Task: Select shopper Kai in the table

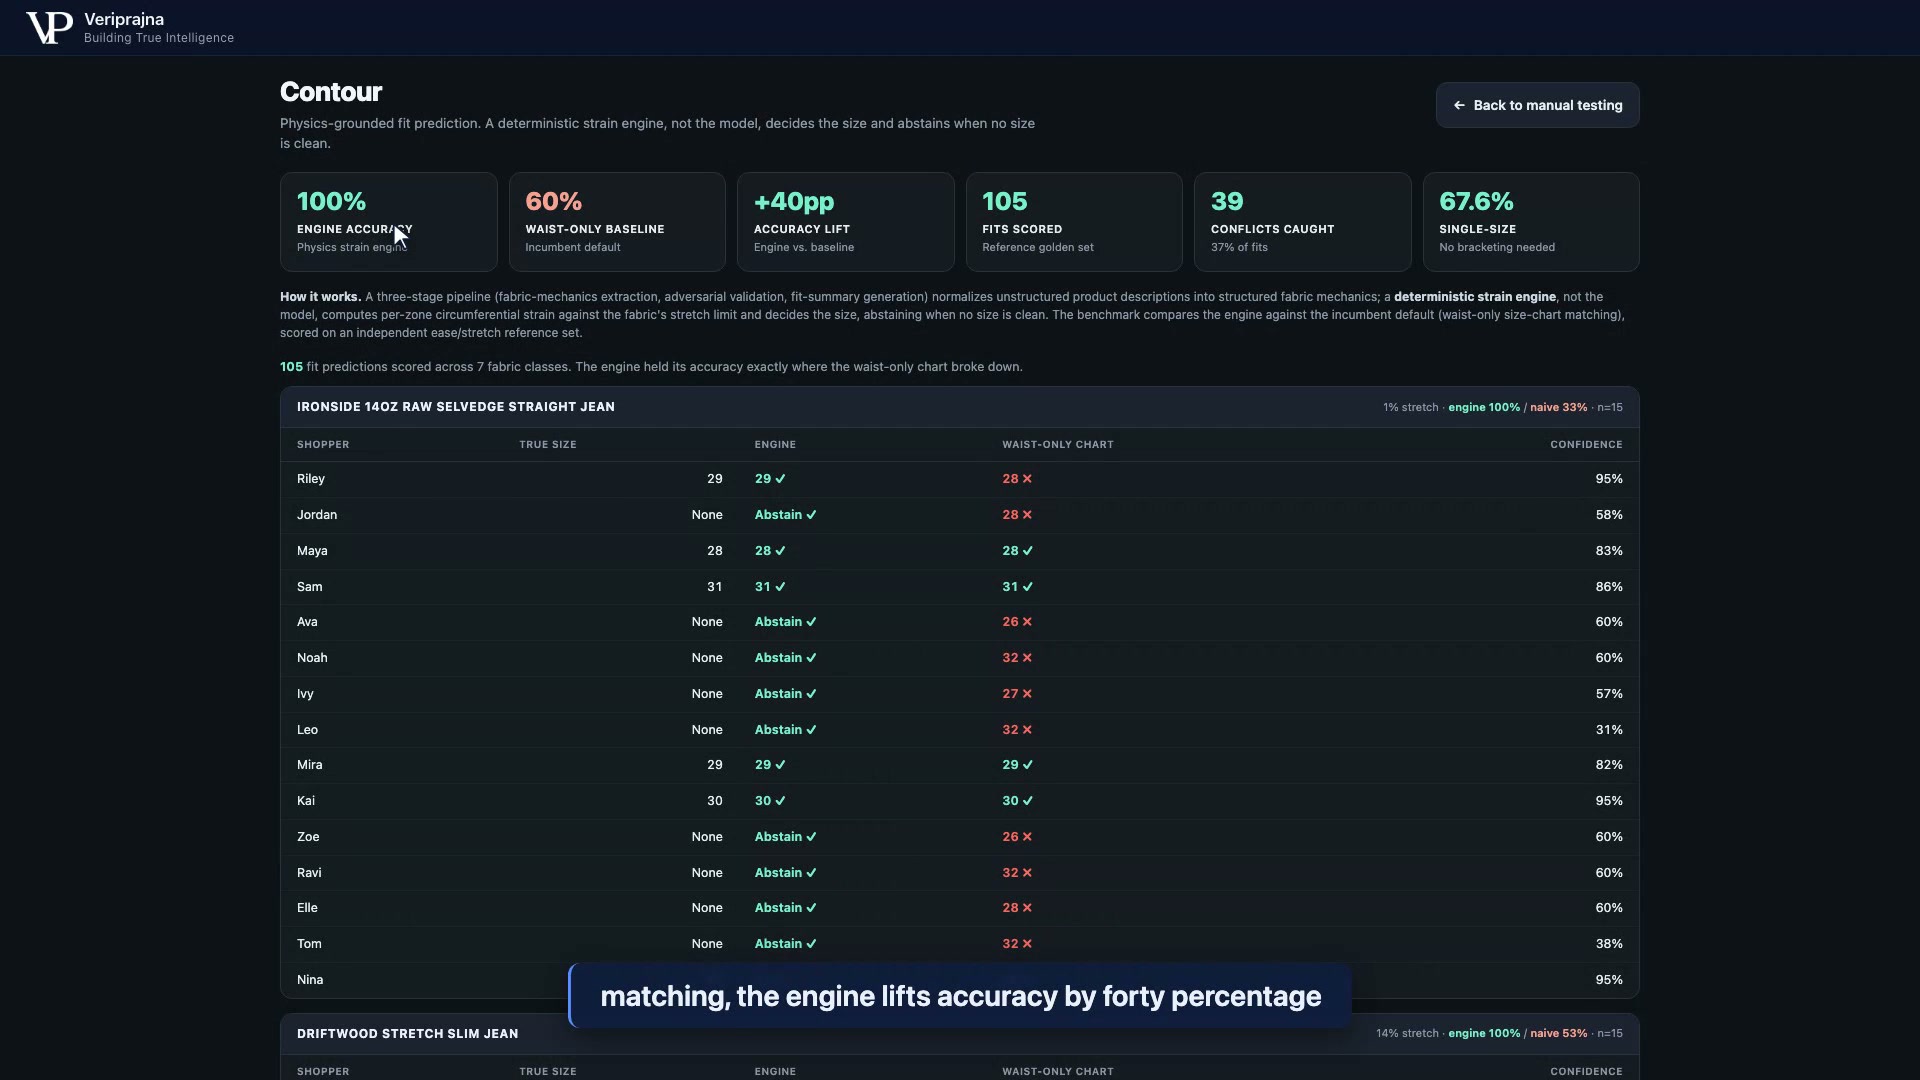Action: click(x=306, y=801)
